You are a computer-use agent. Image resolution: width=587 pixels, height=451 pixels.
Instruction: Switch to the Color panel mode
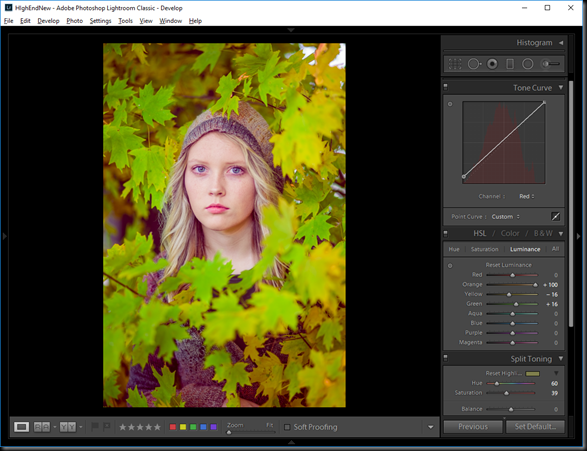pos(510,234)
